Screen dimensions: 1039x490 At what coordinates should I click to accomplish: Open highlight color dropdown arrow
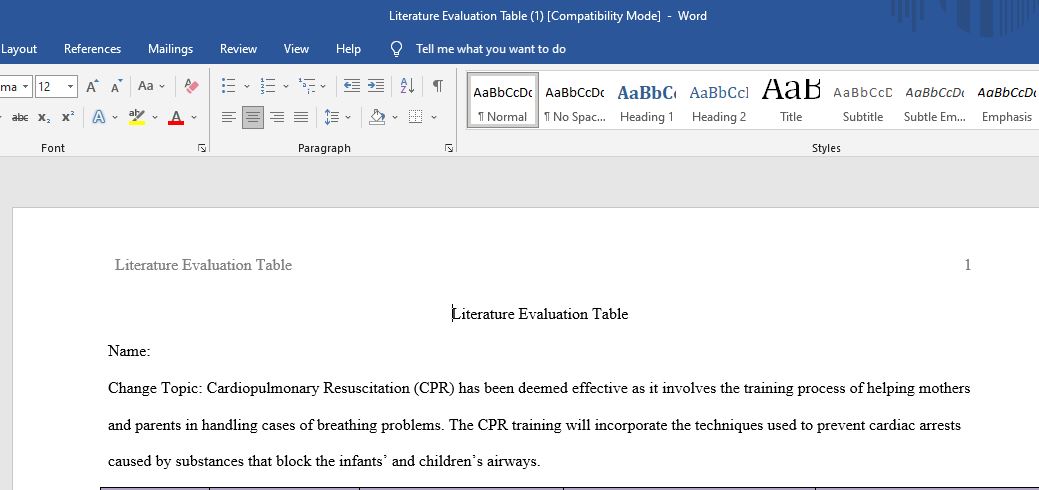[x=155, y=117]
